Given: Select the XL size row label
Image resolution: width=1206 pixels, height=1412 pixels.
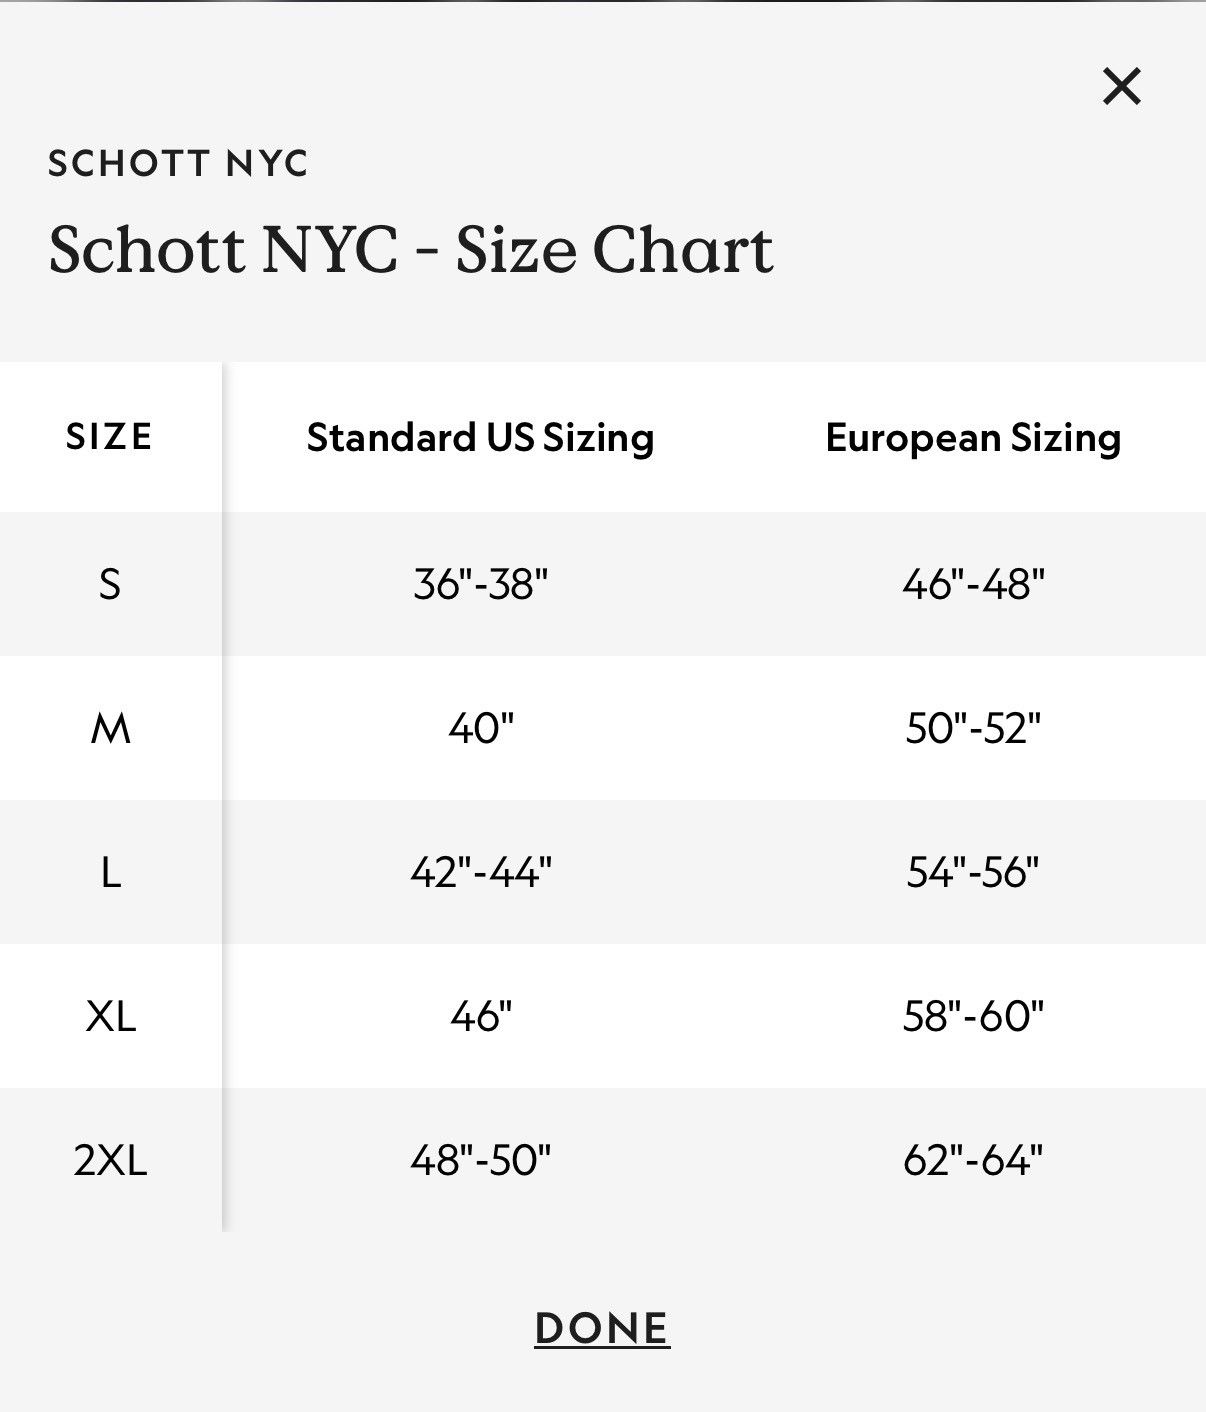Looking at the screenshot, I should click(x=110, y=1016).
